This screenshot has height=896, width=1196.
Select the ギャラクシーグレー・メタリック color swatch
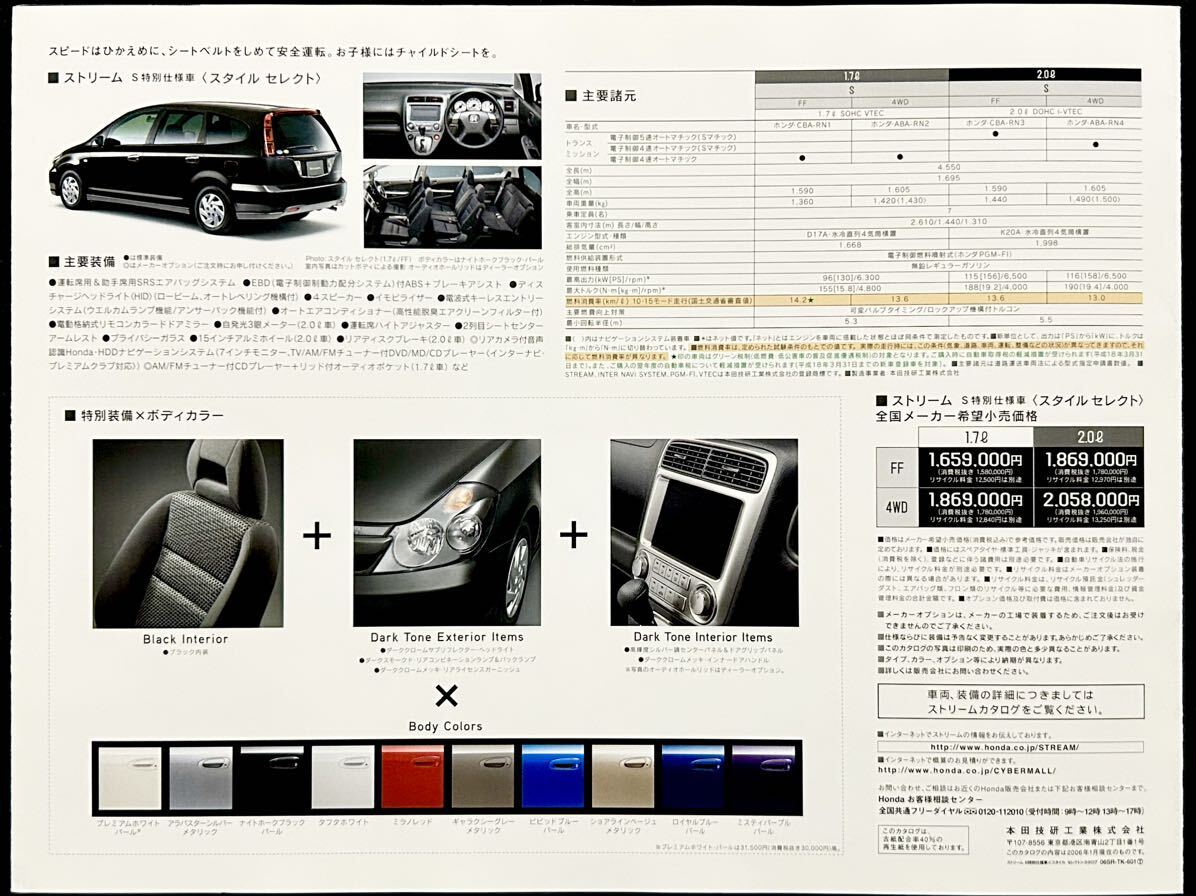tap(483, 778)
